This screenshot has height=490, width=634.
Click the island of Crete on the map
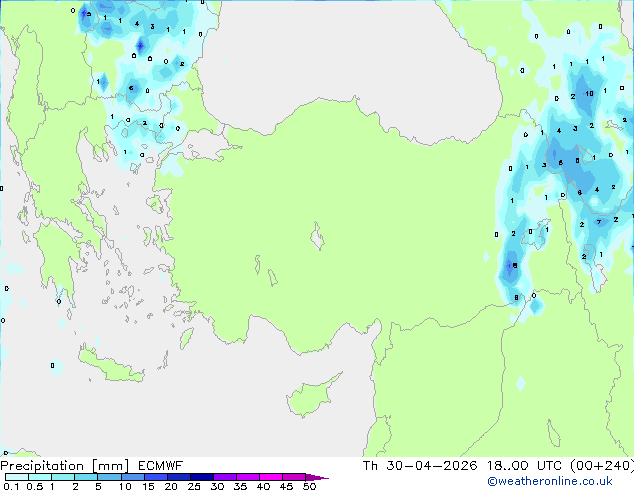click(111, 364)
